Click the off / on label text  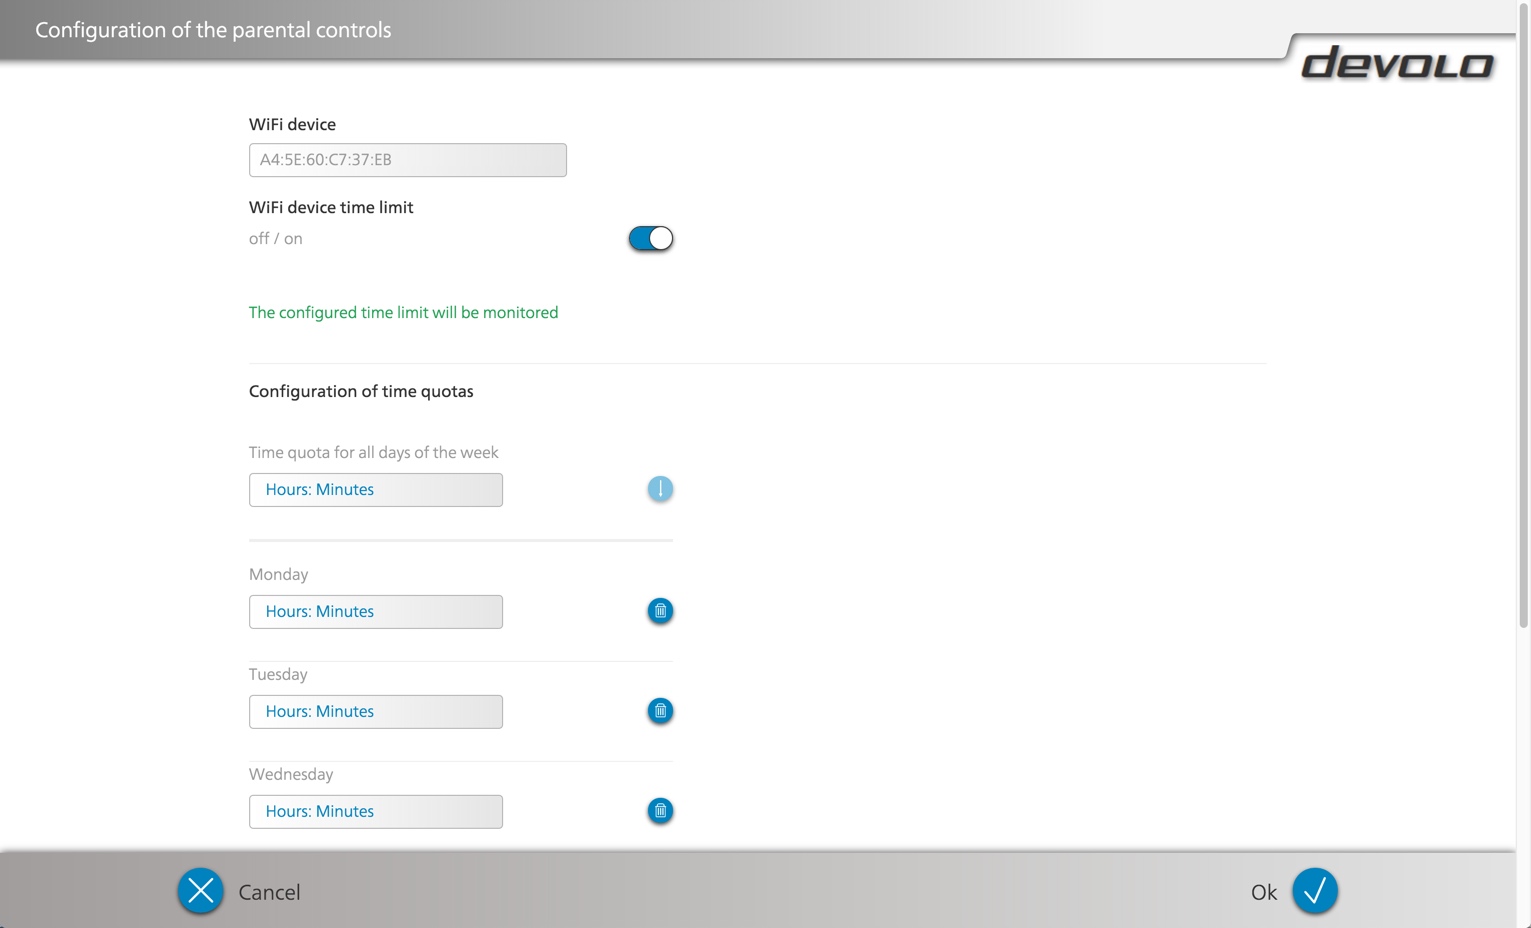point(276,239)
